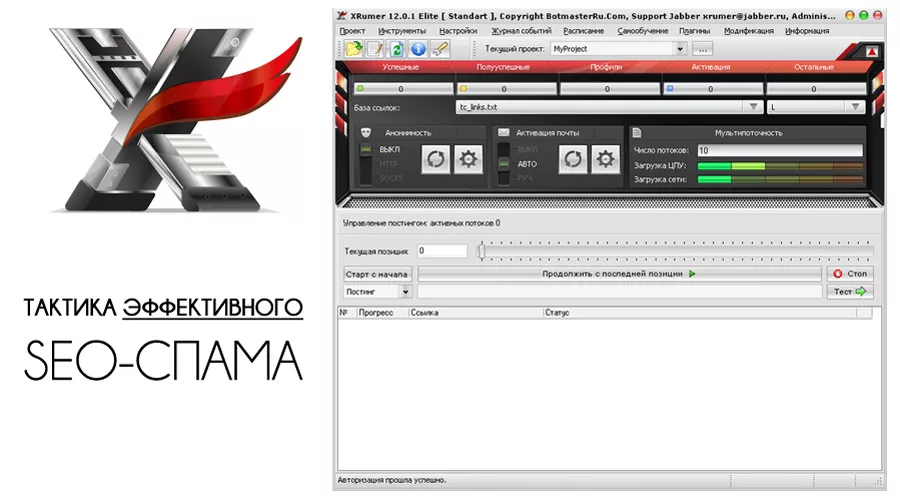Expand the Текущий проект MyProject dropdown

[680, 49]
